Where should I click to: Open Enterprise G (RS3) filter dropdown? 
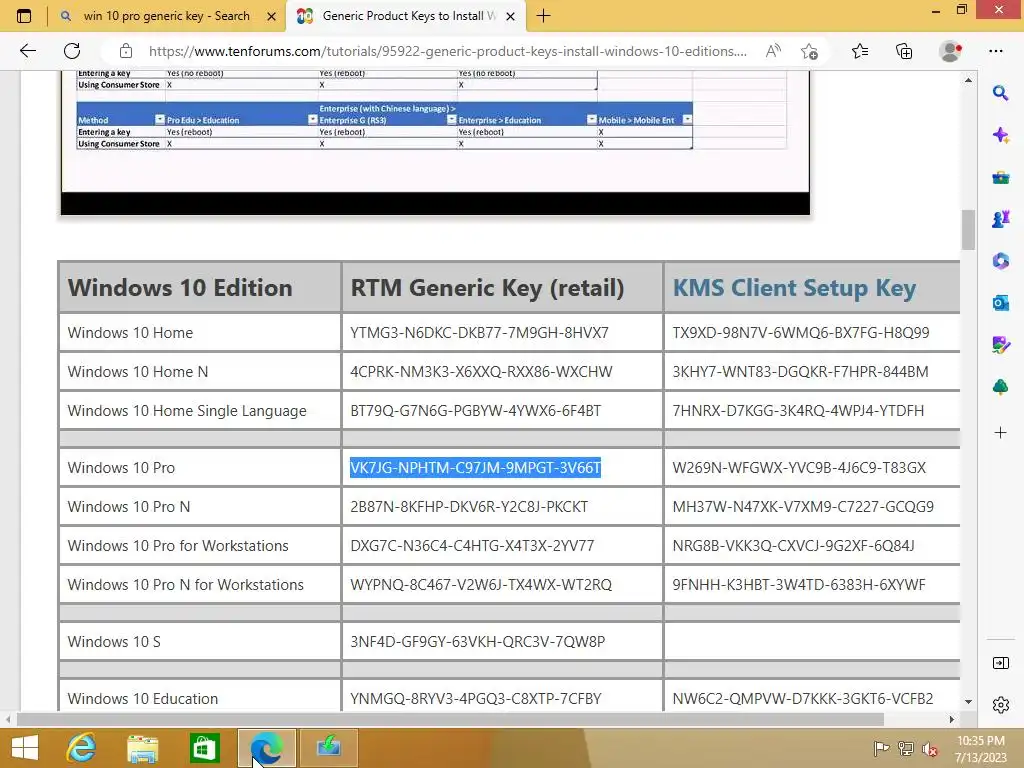[x=451, y=120]
